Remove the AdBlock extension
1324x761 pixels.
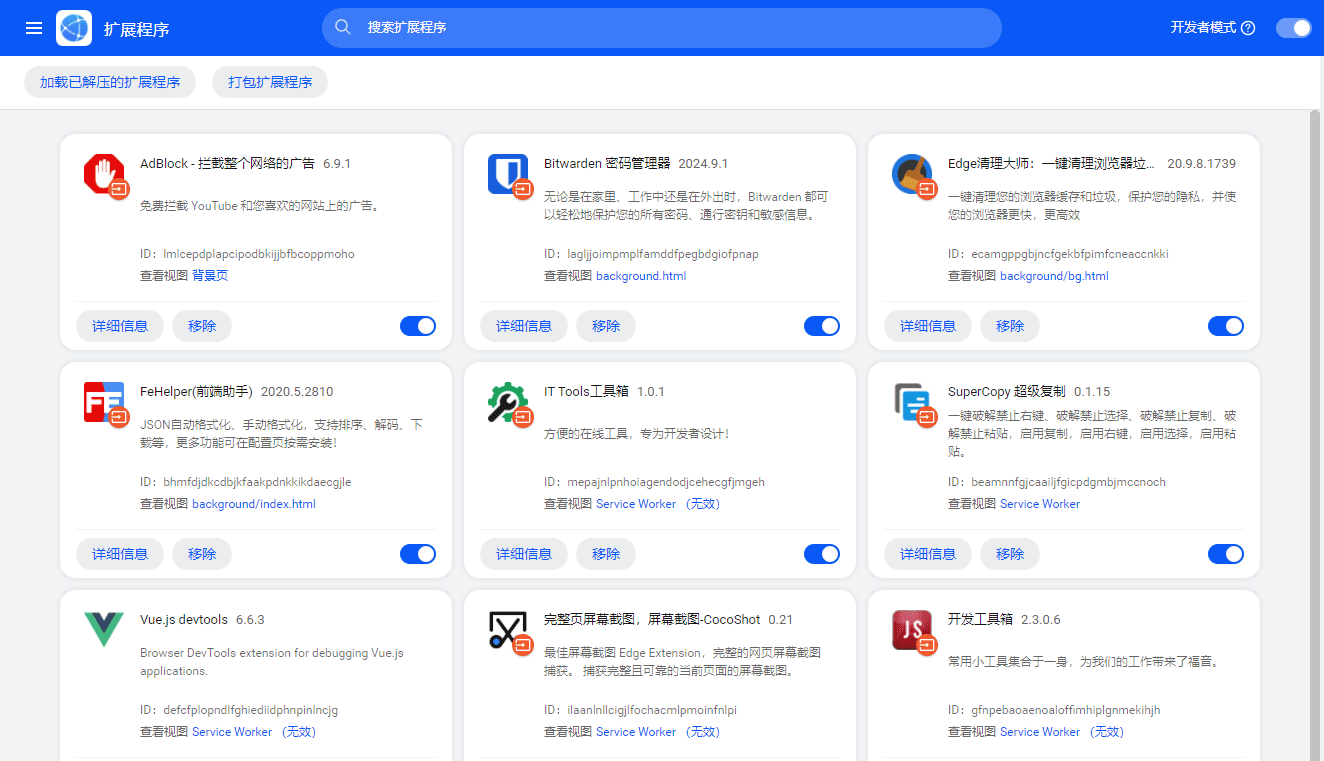202,326
